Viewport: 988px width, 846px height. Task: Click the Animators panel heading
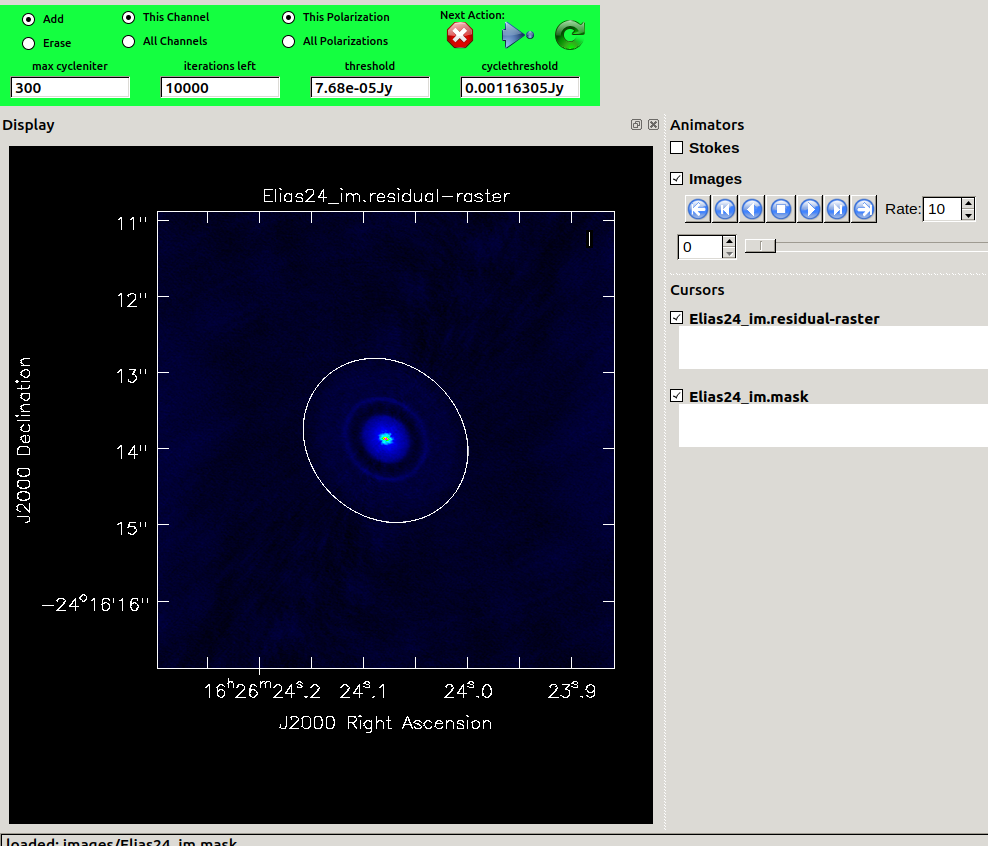[707, 125]
